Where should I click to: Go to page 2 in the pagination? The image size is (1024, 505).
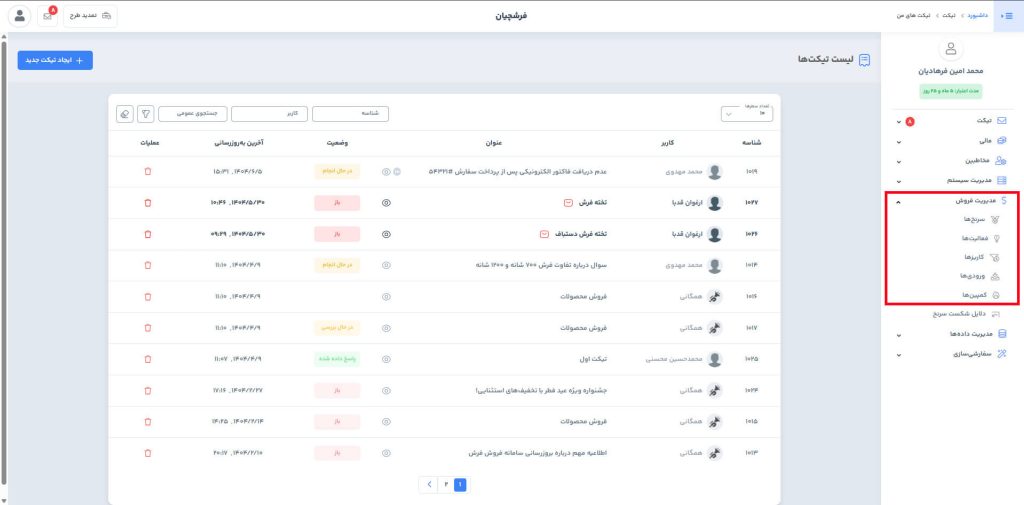444,484
